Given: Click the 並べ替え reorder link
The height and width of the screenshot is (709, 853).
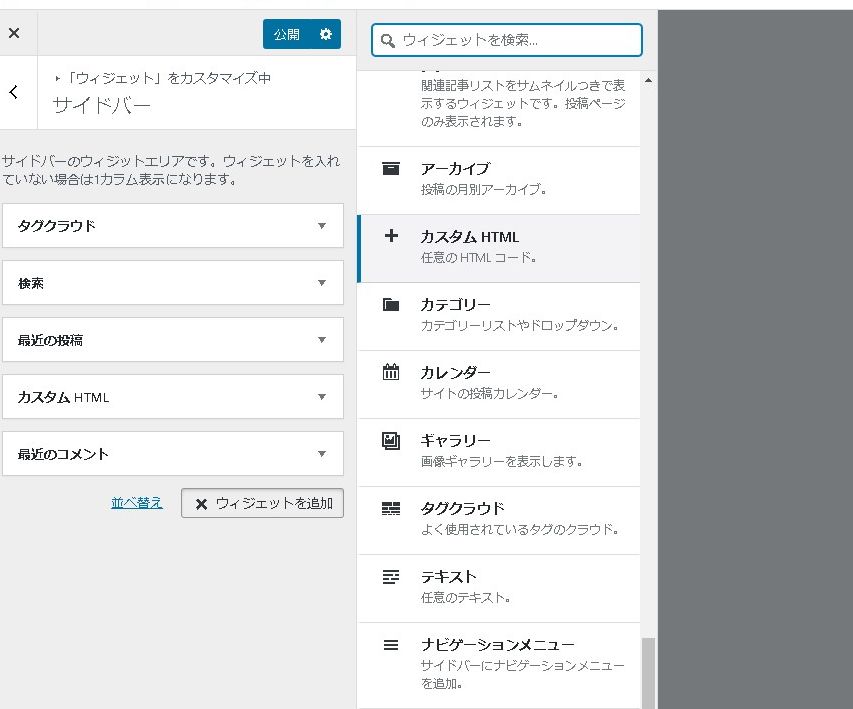Looking at the screenshot, I should coord(137,503).
